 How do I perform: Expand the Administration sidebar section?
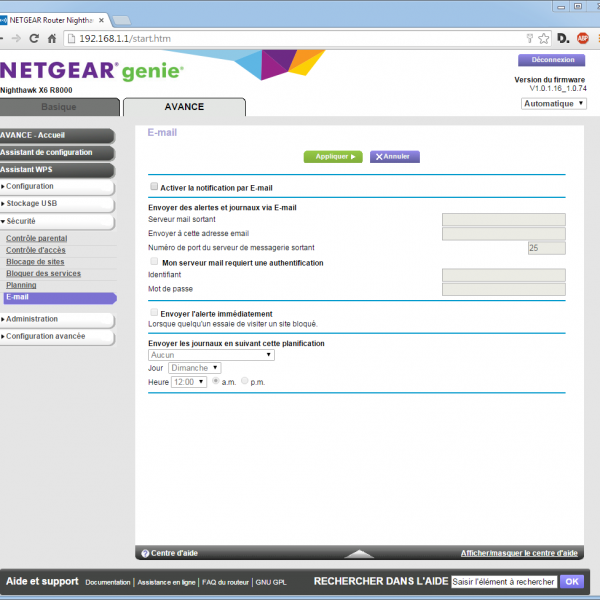32,319
